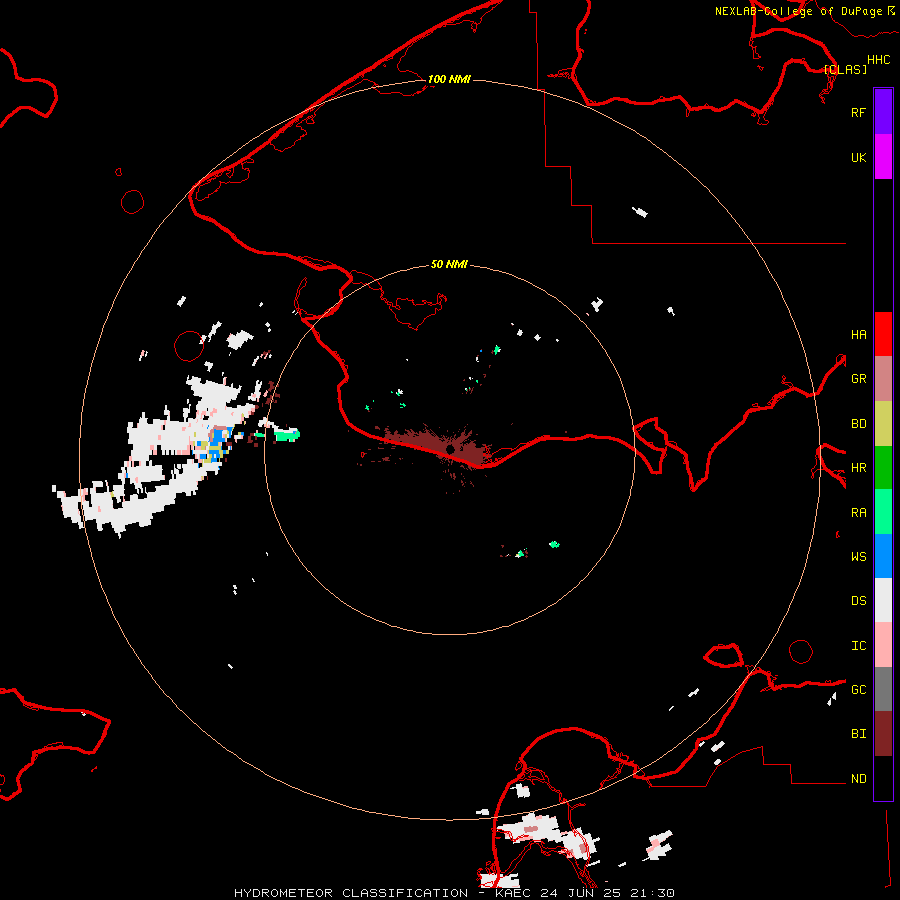Click the UK magenta legend swatch
This screenshot has height=900, width=900.
click(883, 157)
